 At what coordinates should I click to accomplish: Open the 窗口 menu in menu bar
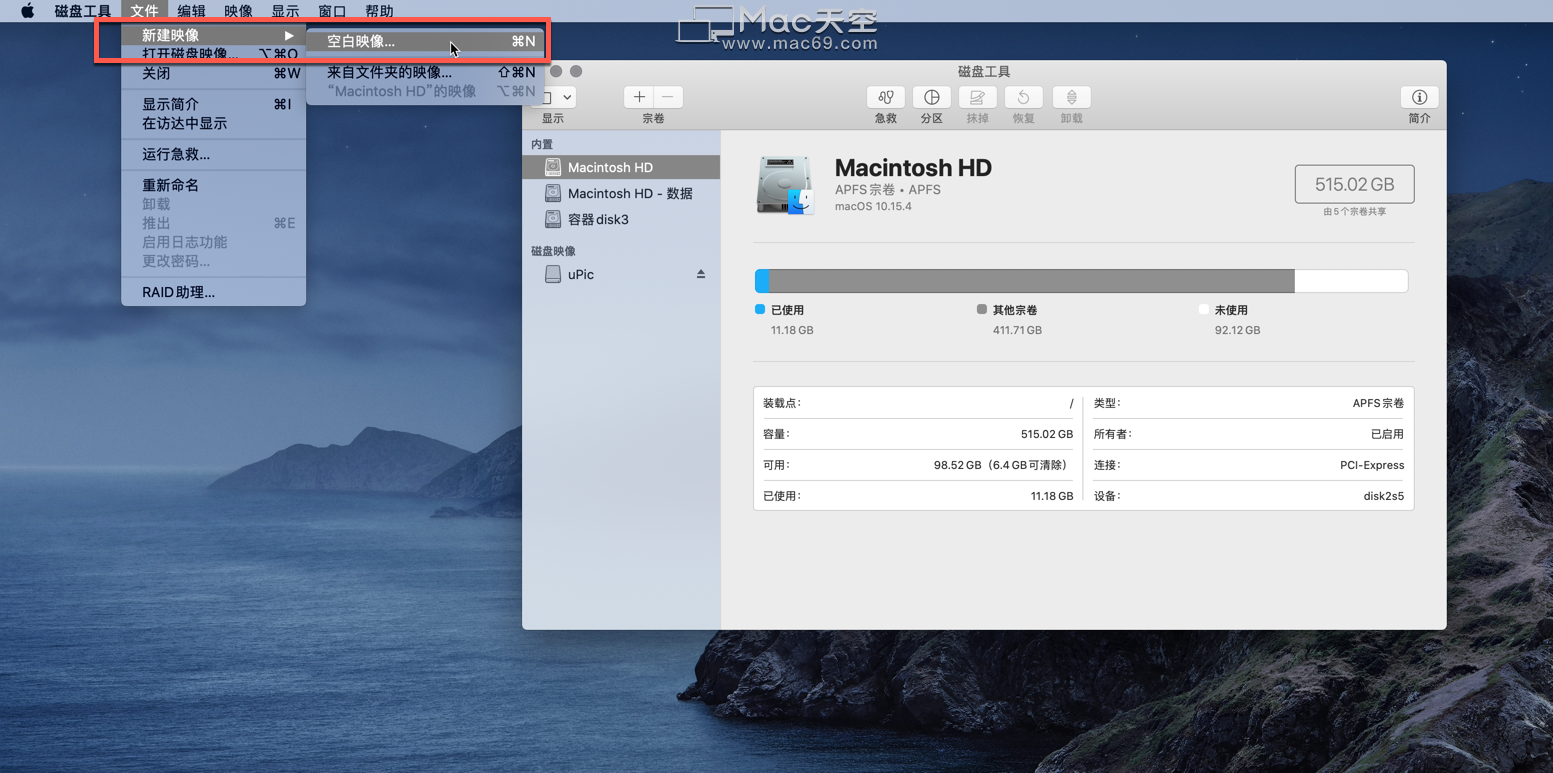[332, 11]
